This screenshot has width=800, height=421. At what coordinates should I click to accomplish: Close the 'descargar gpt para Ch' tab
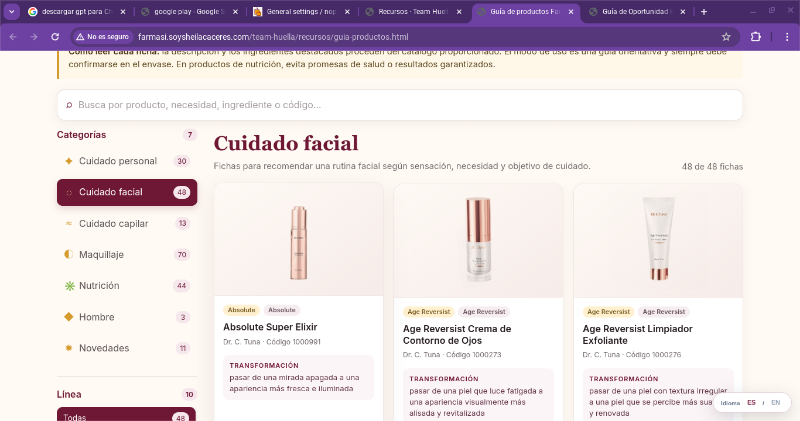pyautogui.click(x=123, y=12)
